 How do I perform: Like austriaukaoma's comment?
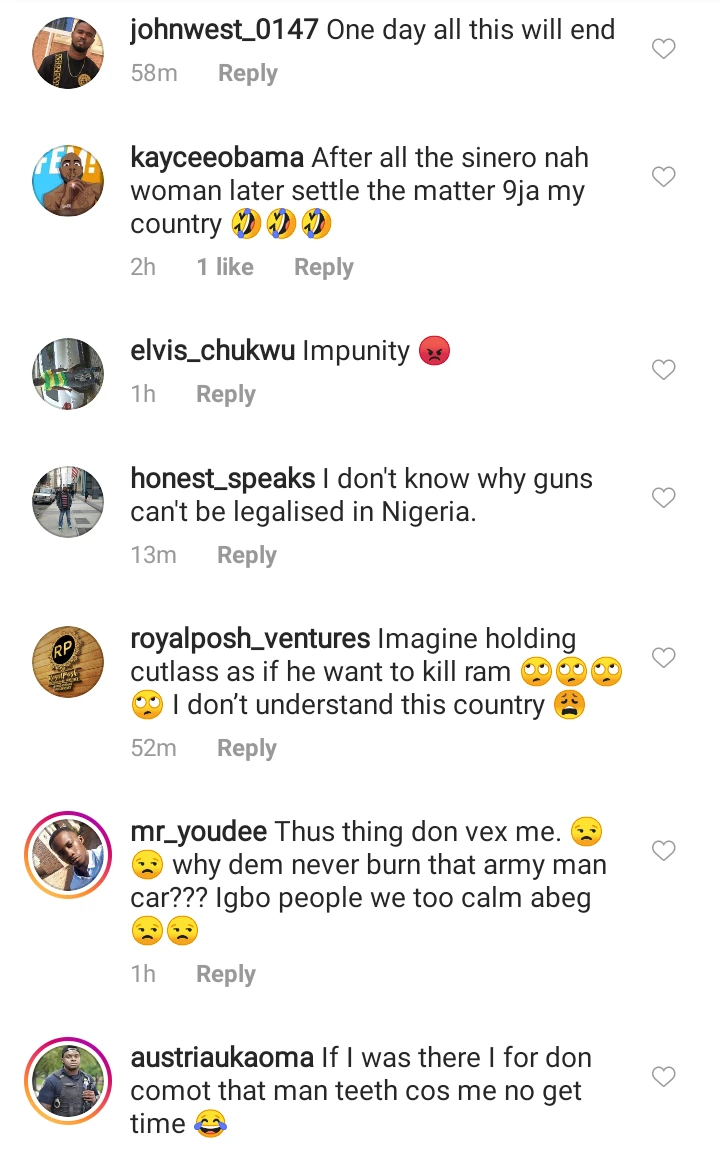664,1076
